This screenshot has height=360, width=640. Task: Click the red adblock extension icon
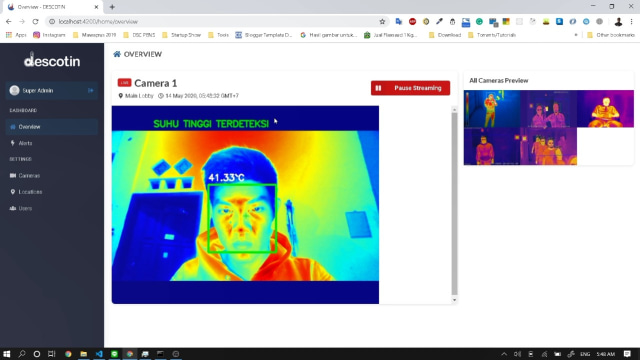(412, 22)
